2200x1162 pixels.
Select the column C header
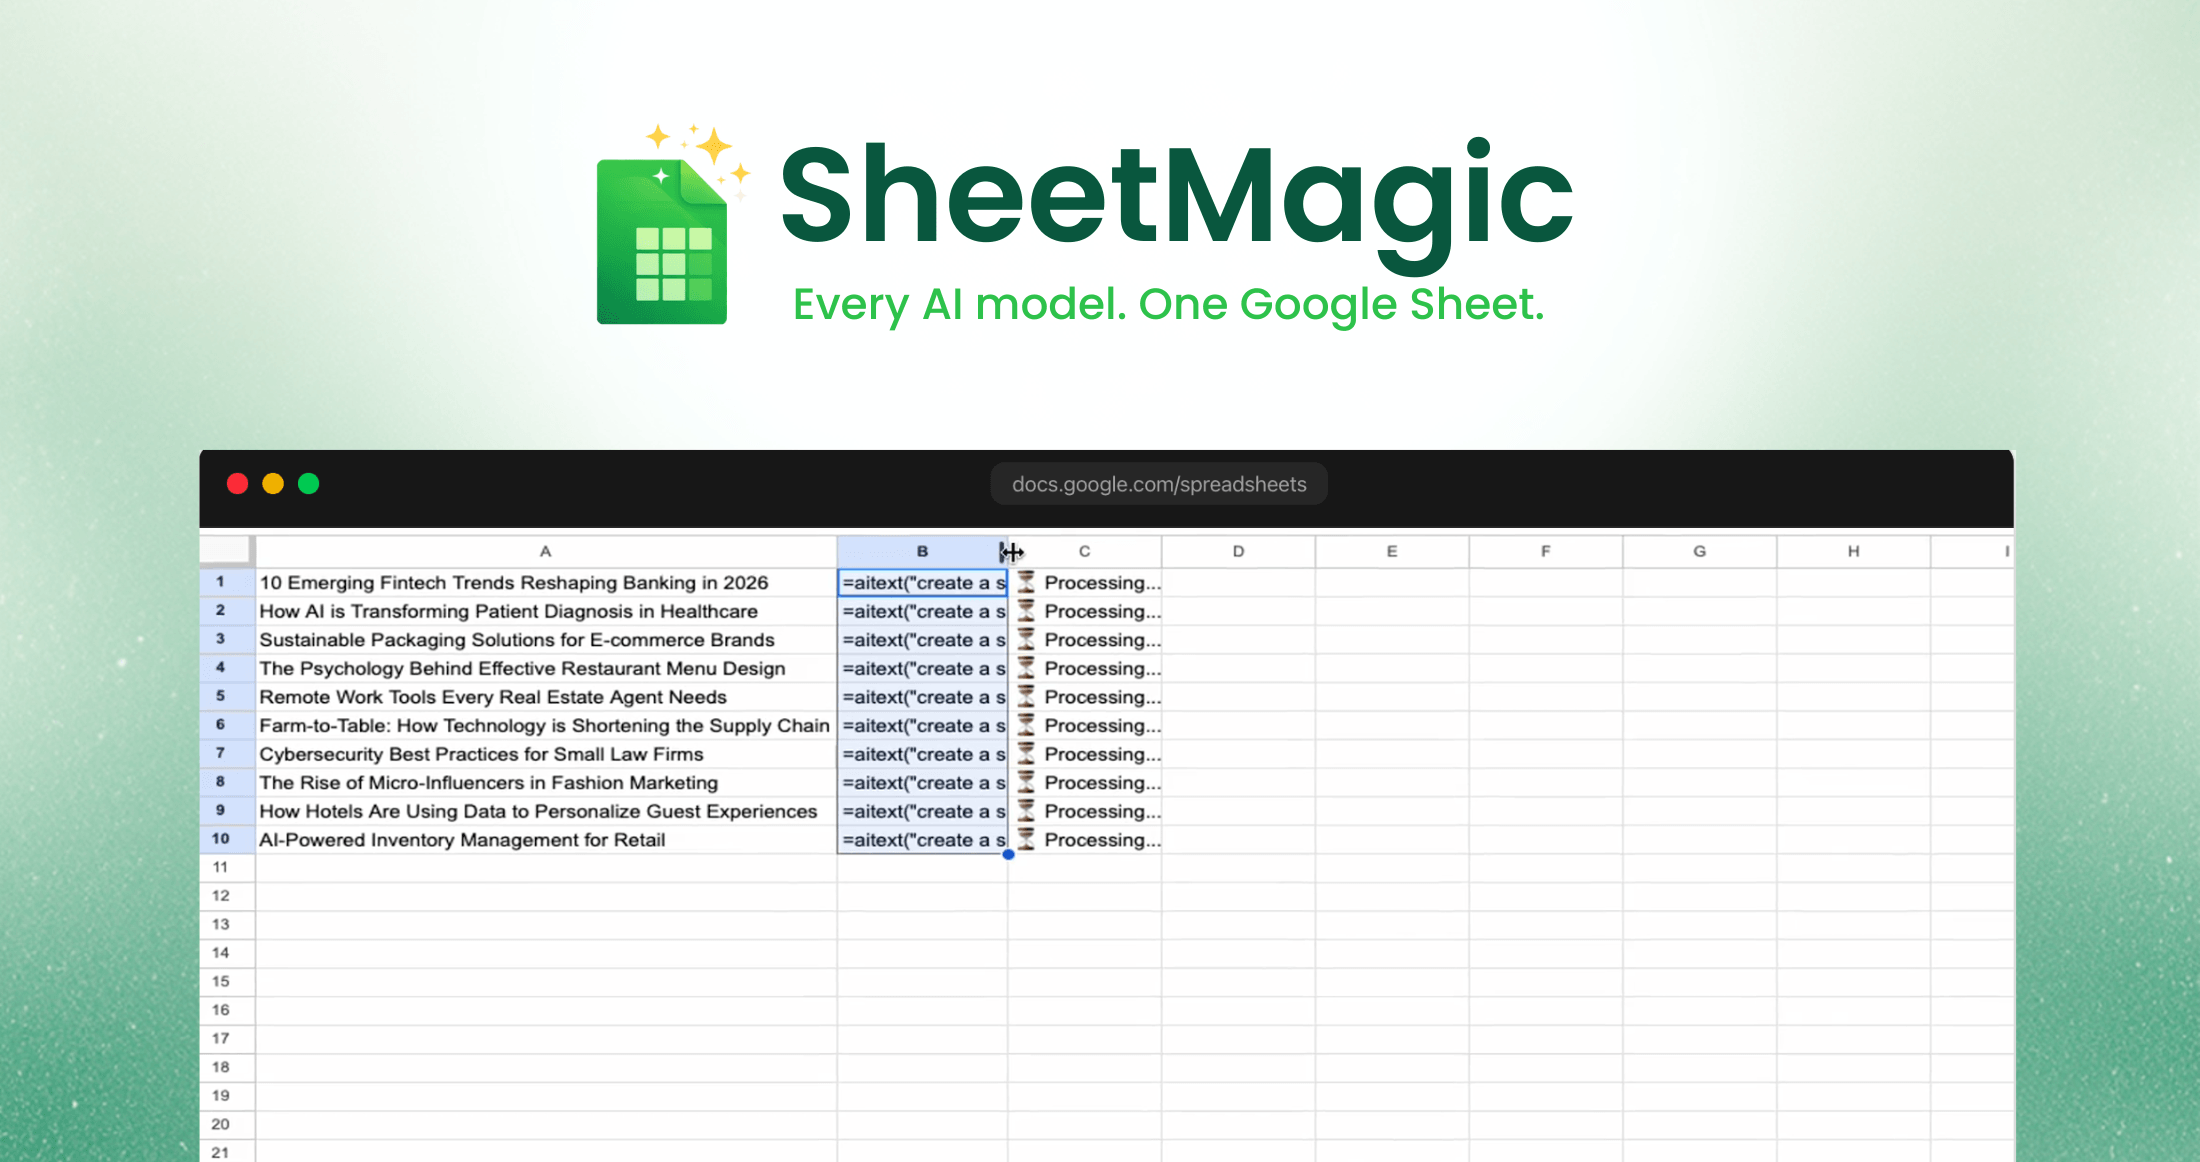point(1084,551)
